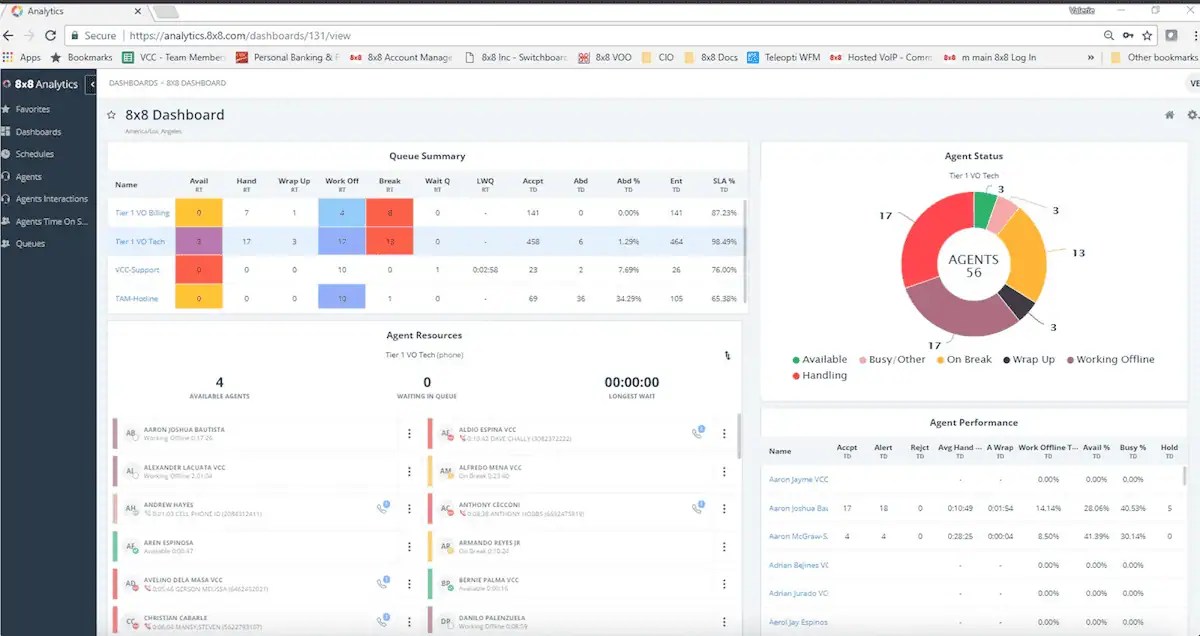This screenshot has width=1200, height=636.
Task: Open the three-dot menu for Alfredo Mena
Action: pyautogui.click(x=724, y=471)
